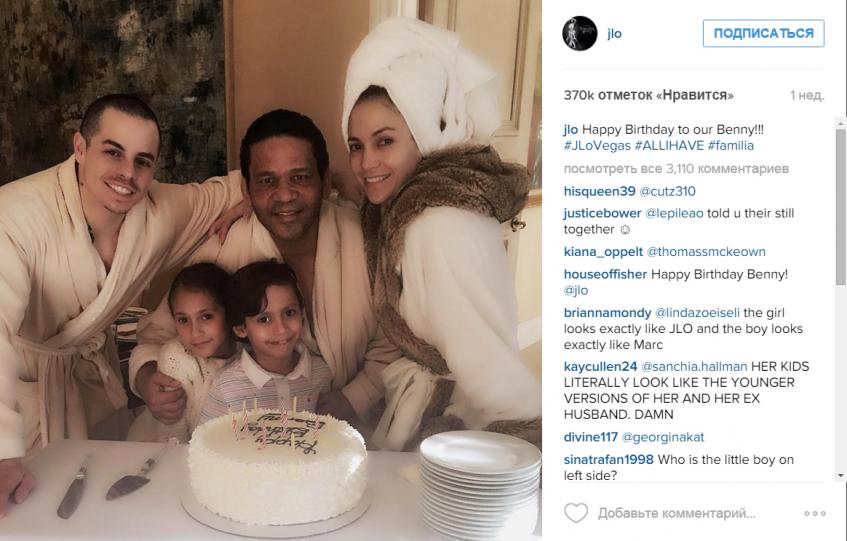This screenshot has width=847, height=541.
Task: Click the birthday photo image
Action: click(271, 270)
